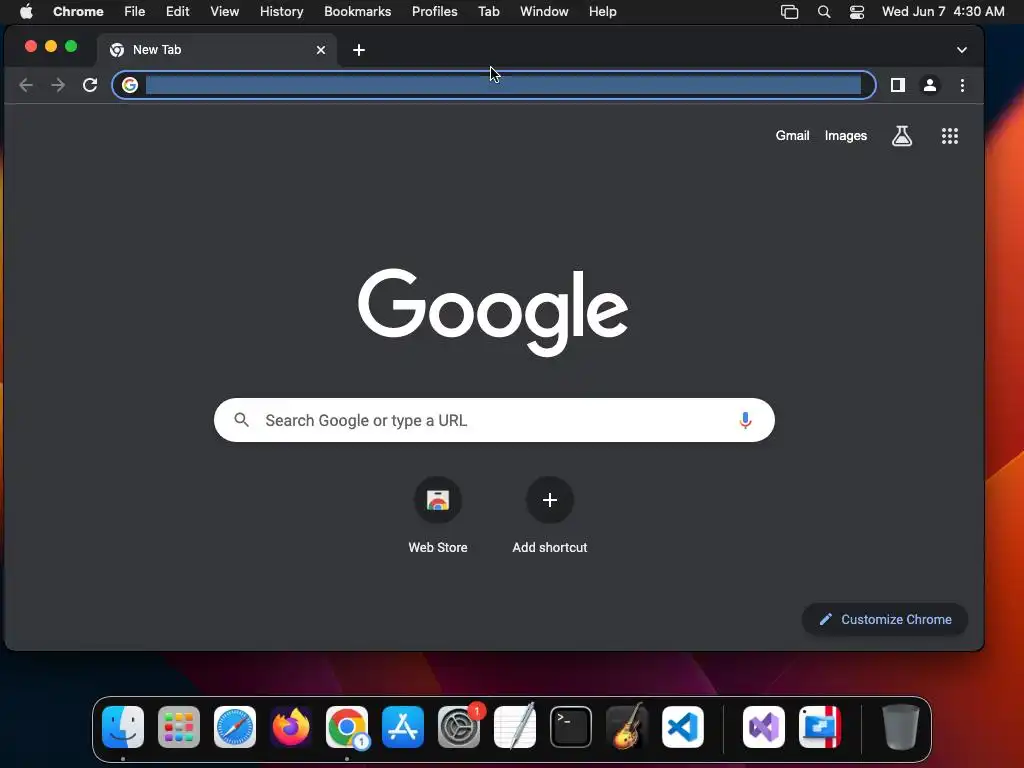This screenshot has height=768, width=1024.
Task: Open a new tab with plus button
Action: [x=359, y=50]
